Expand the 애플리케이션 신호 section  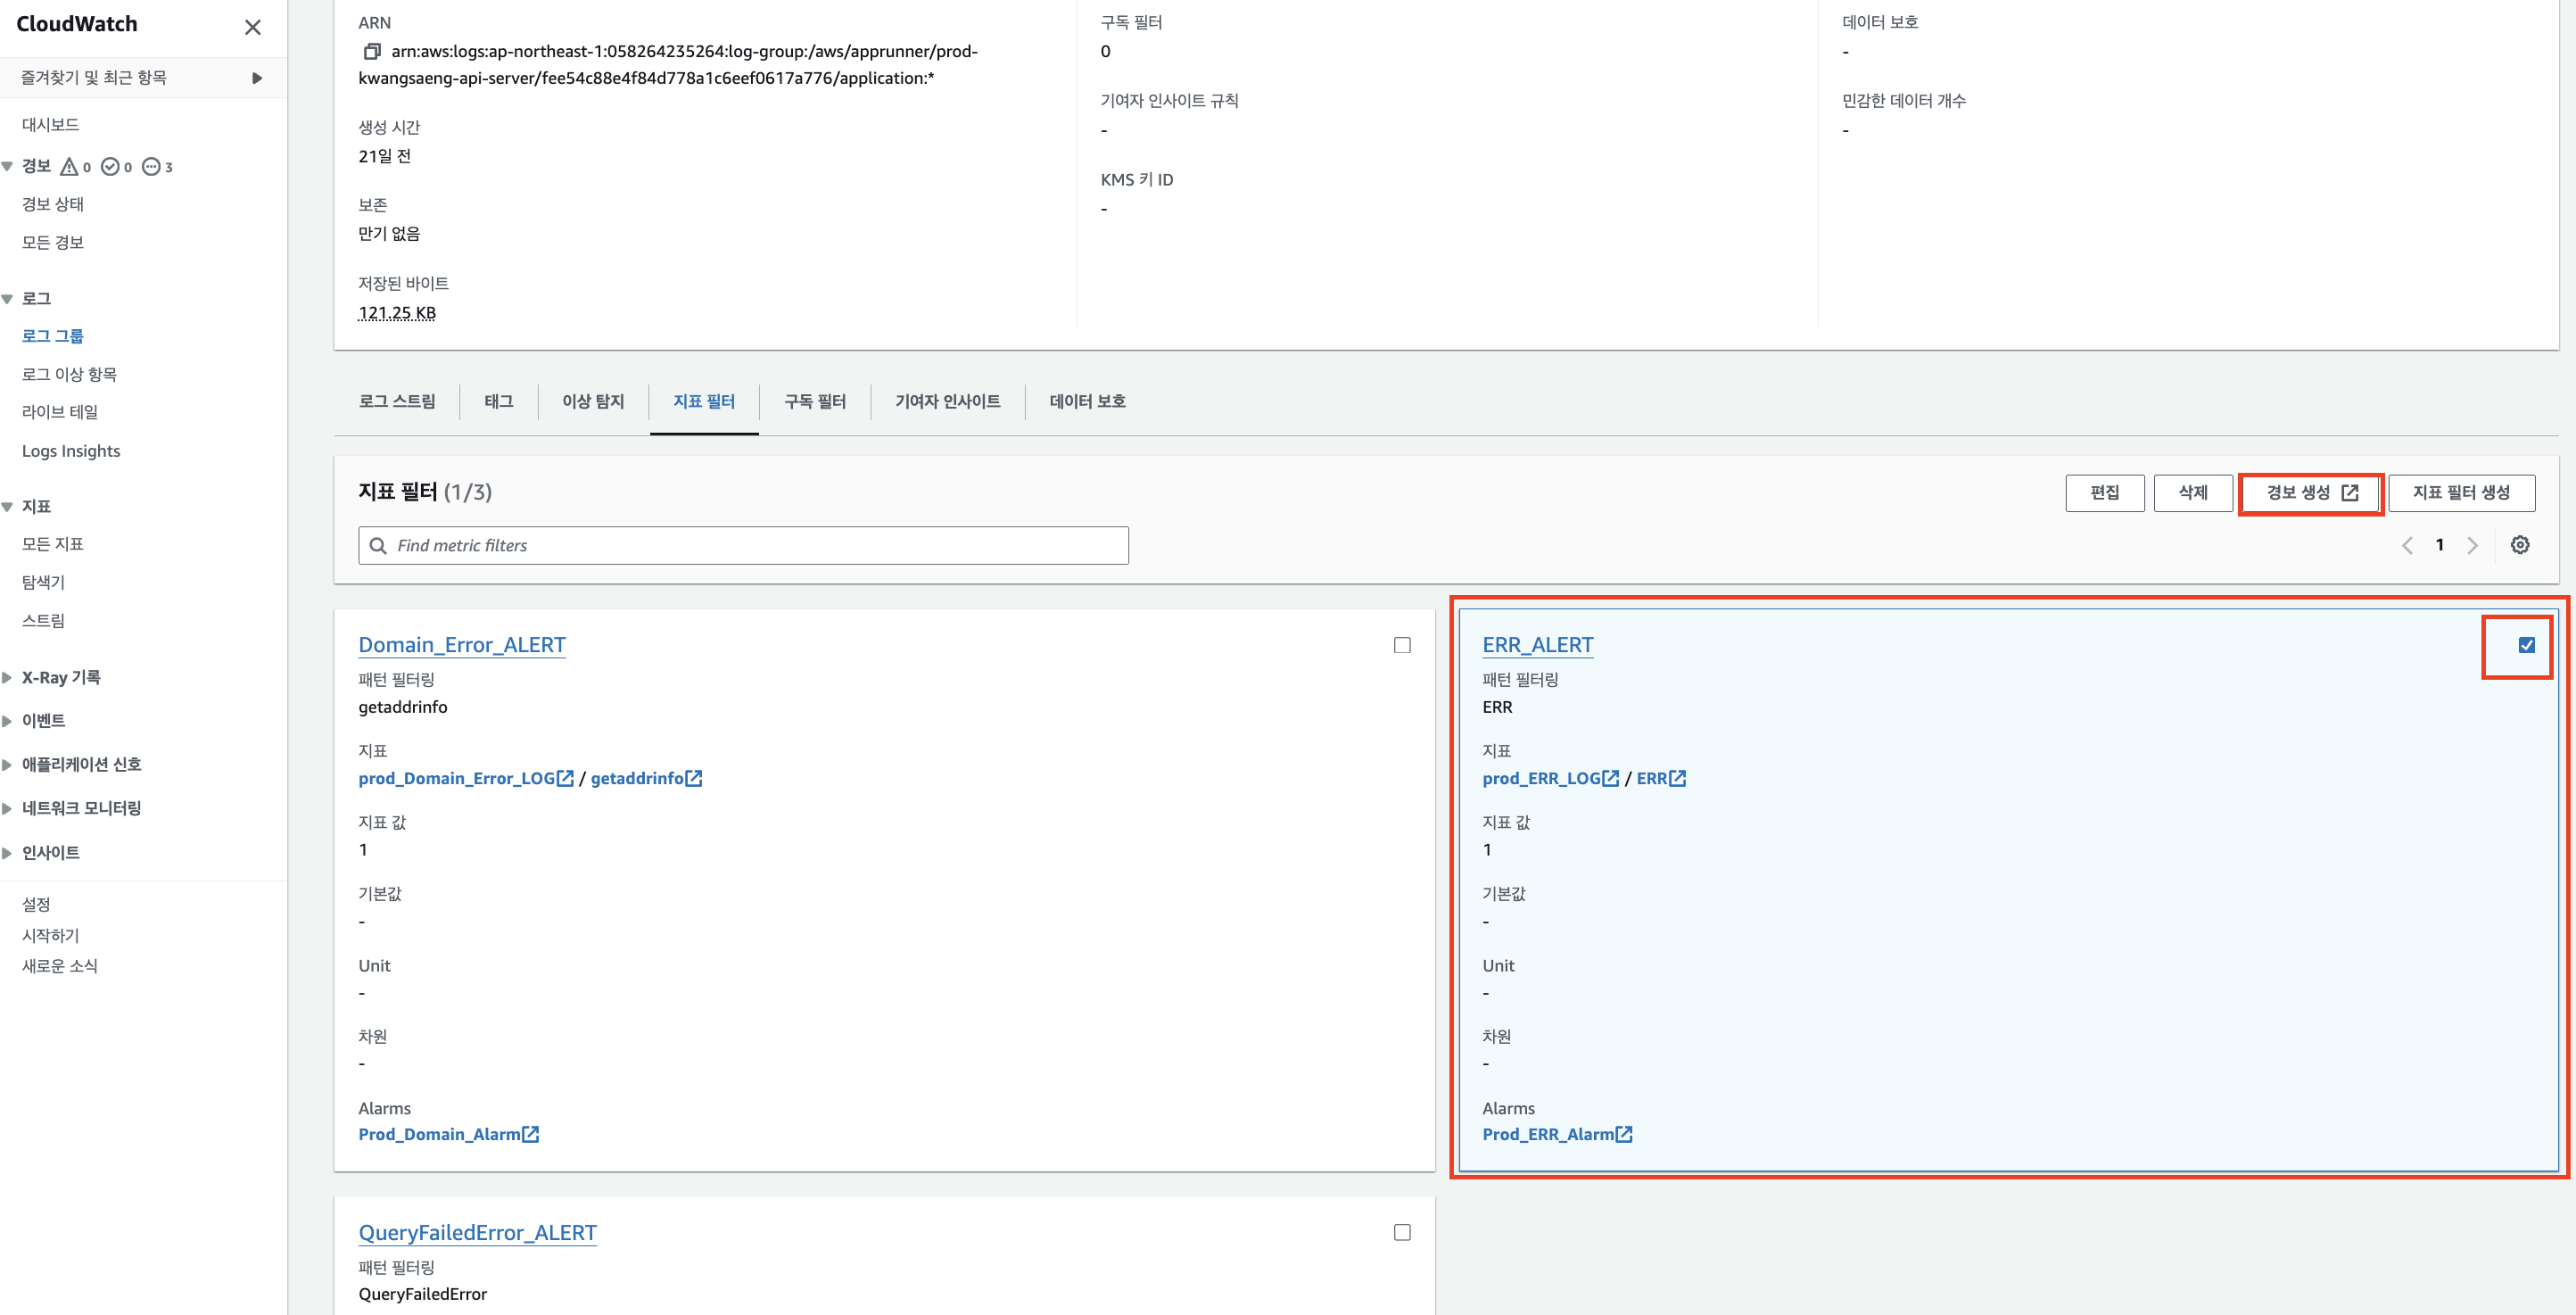click(7, 764)
